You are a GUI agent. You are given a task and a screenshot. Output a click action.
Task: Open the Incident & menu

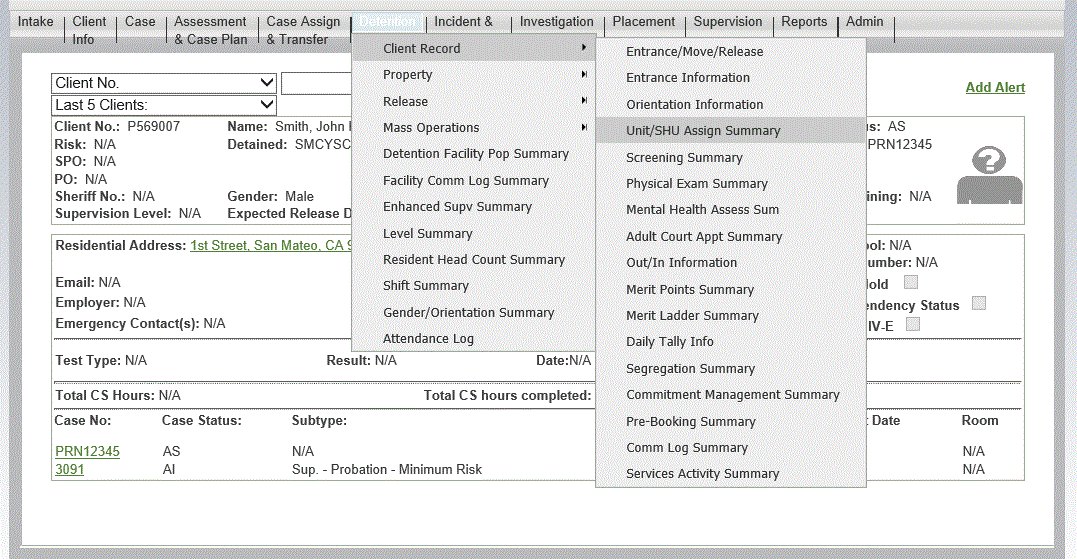click(x=464, y=21)
